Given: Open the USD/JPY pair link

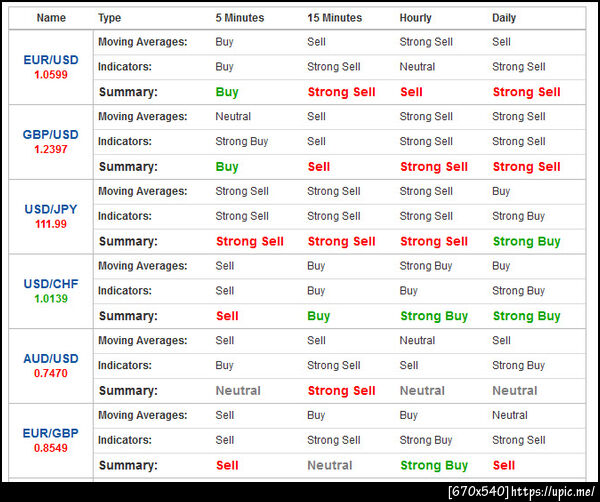Looking at the screenshot, I should click(x=51, y=209).
